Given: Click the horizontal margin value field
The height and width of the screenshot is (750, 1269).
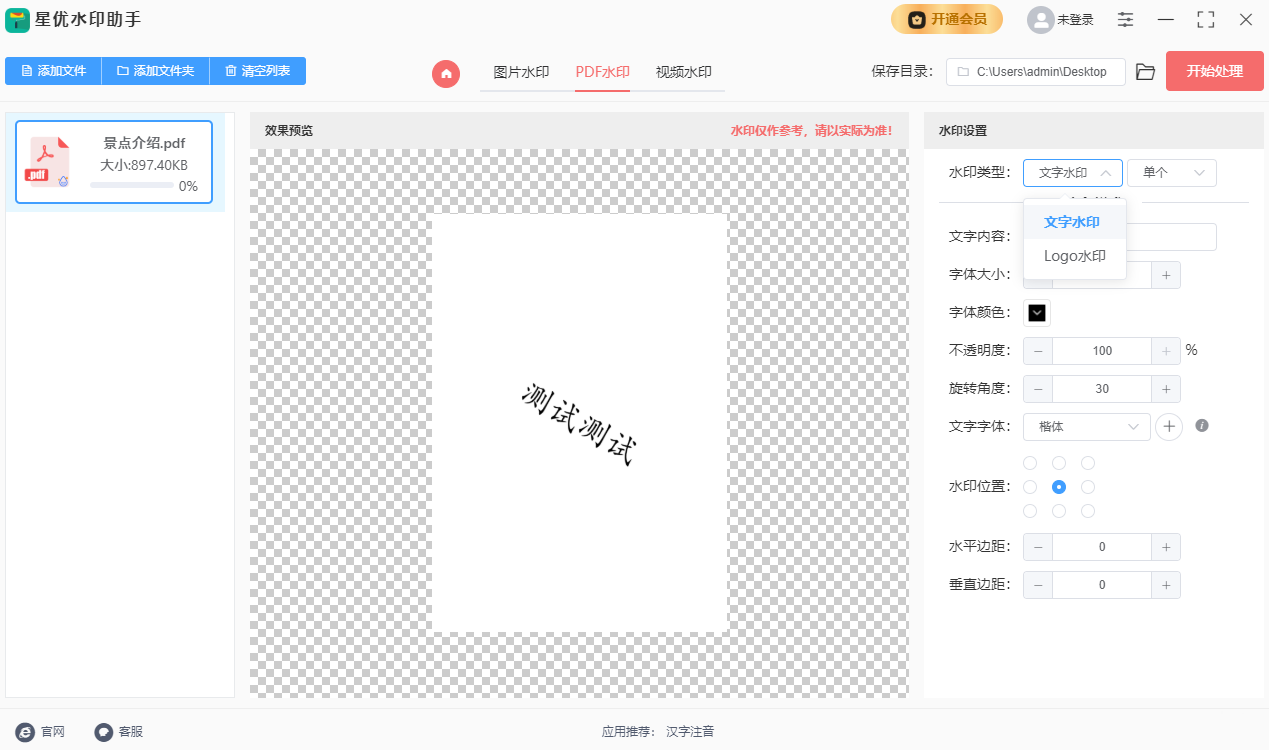Looking at the screenshot, I should coord(1102,547).
